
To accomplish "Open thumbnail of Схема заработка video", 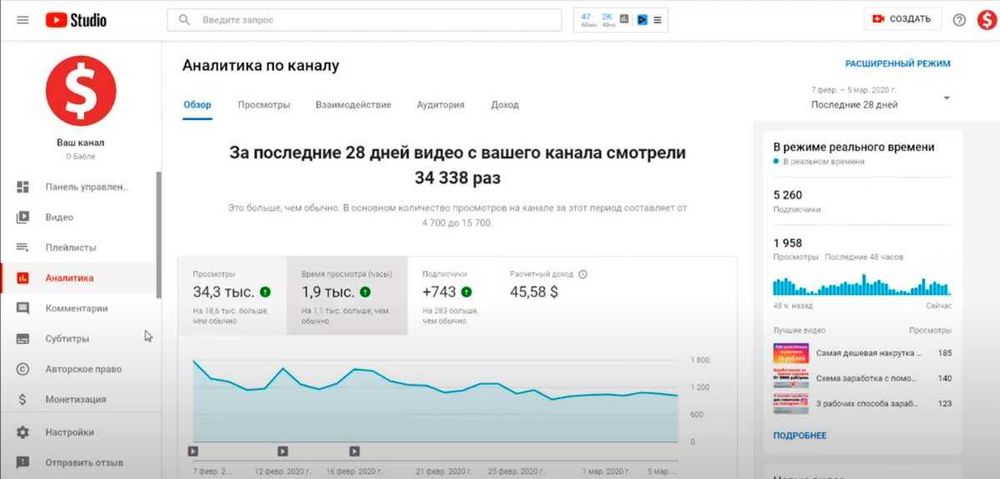I will coord(791,379).
